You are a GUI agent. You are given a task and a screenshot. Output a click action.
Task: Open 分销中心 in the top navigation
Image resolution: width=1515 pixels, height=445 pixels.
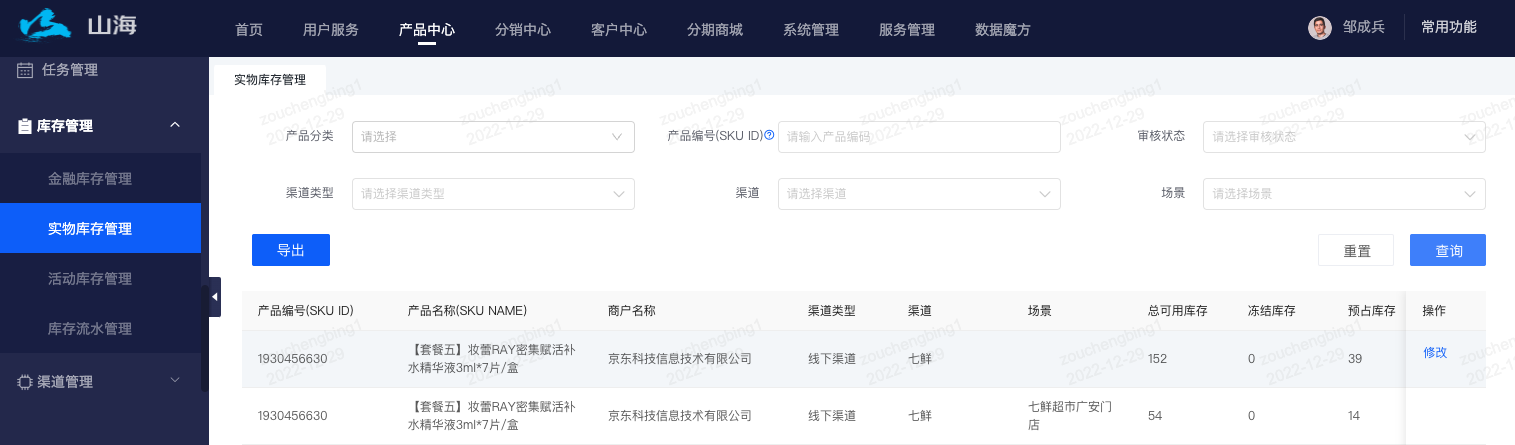coord(523,30)
